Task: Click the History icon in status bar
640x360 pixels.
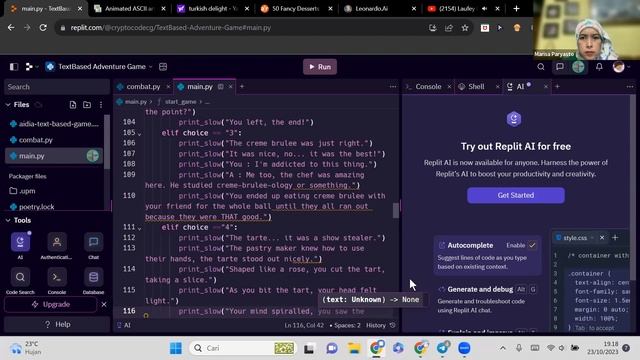Action: coord(393,325)
